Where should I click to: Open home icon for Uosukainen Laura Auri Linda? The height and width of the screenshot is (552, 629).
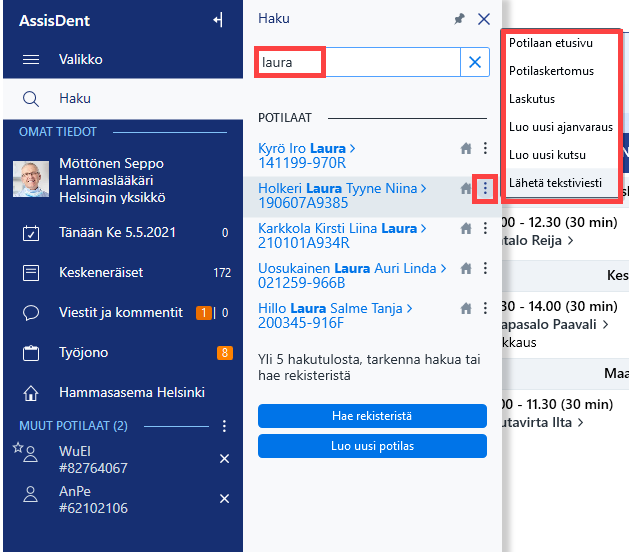pyautogui.click(x=466, y=268)
